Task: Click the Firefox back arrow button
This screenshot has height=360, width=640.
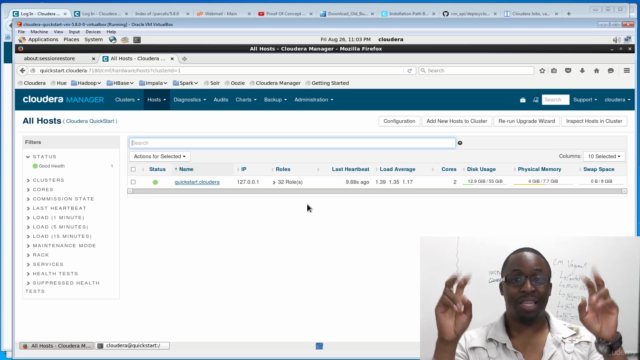Action: coord(22,71)
